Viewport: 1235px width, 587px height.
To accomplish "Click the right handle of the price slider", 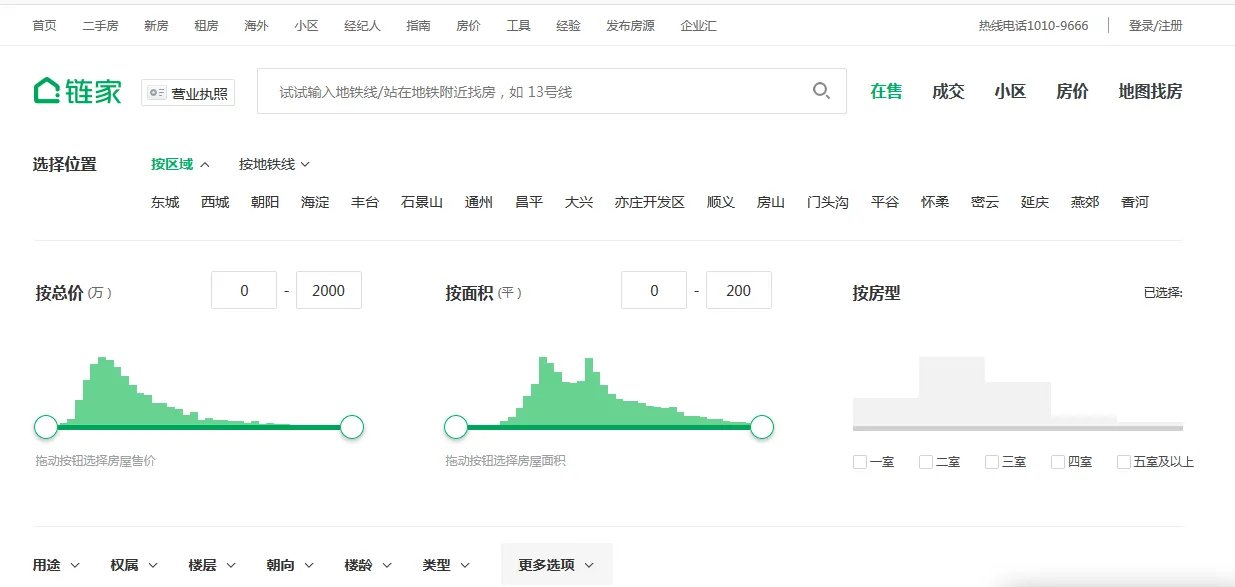I will (x=352, y=426).
